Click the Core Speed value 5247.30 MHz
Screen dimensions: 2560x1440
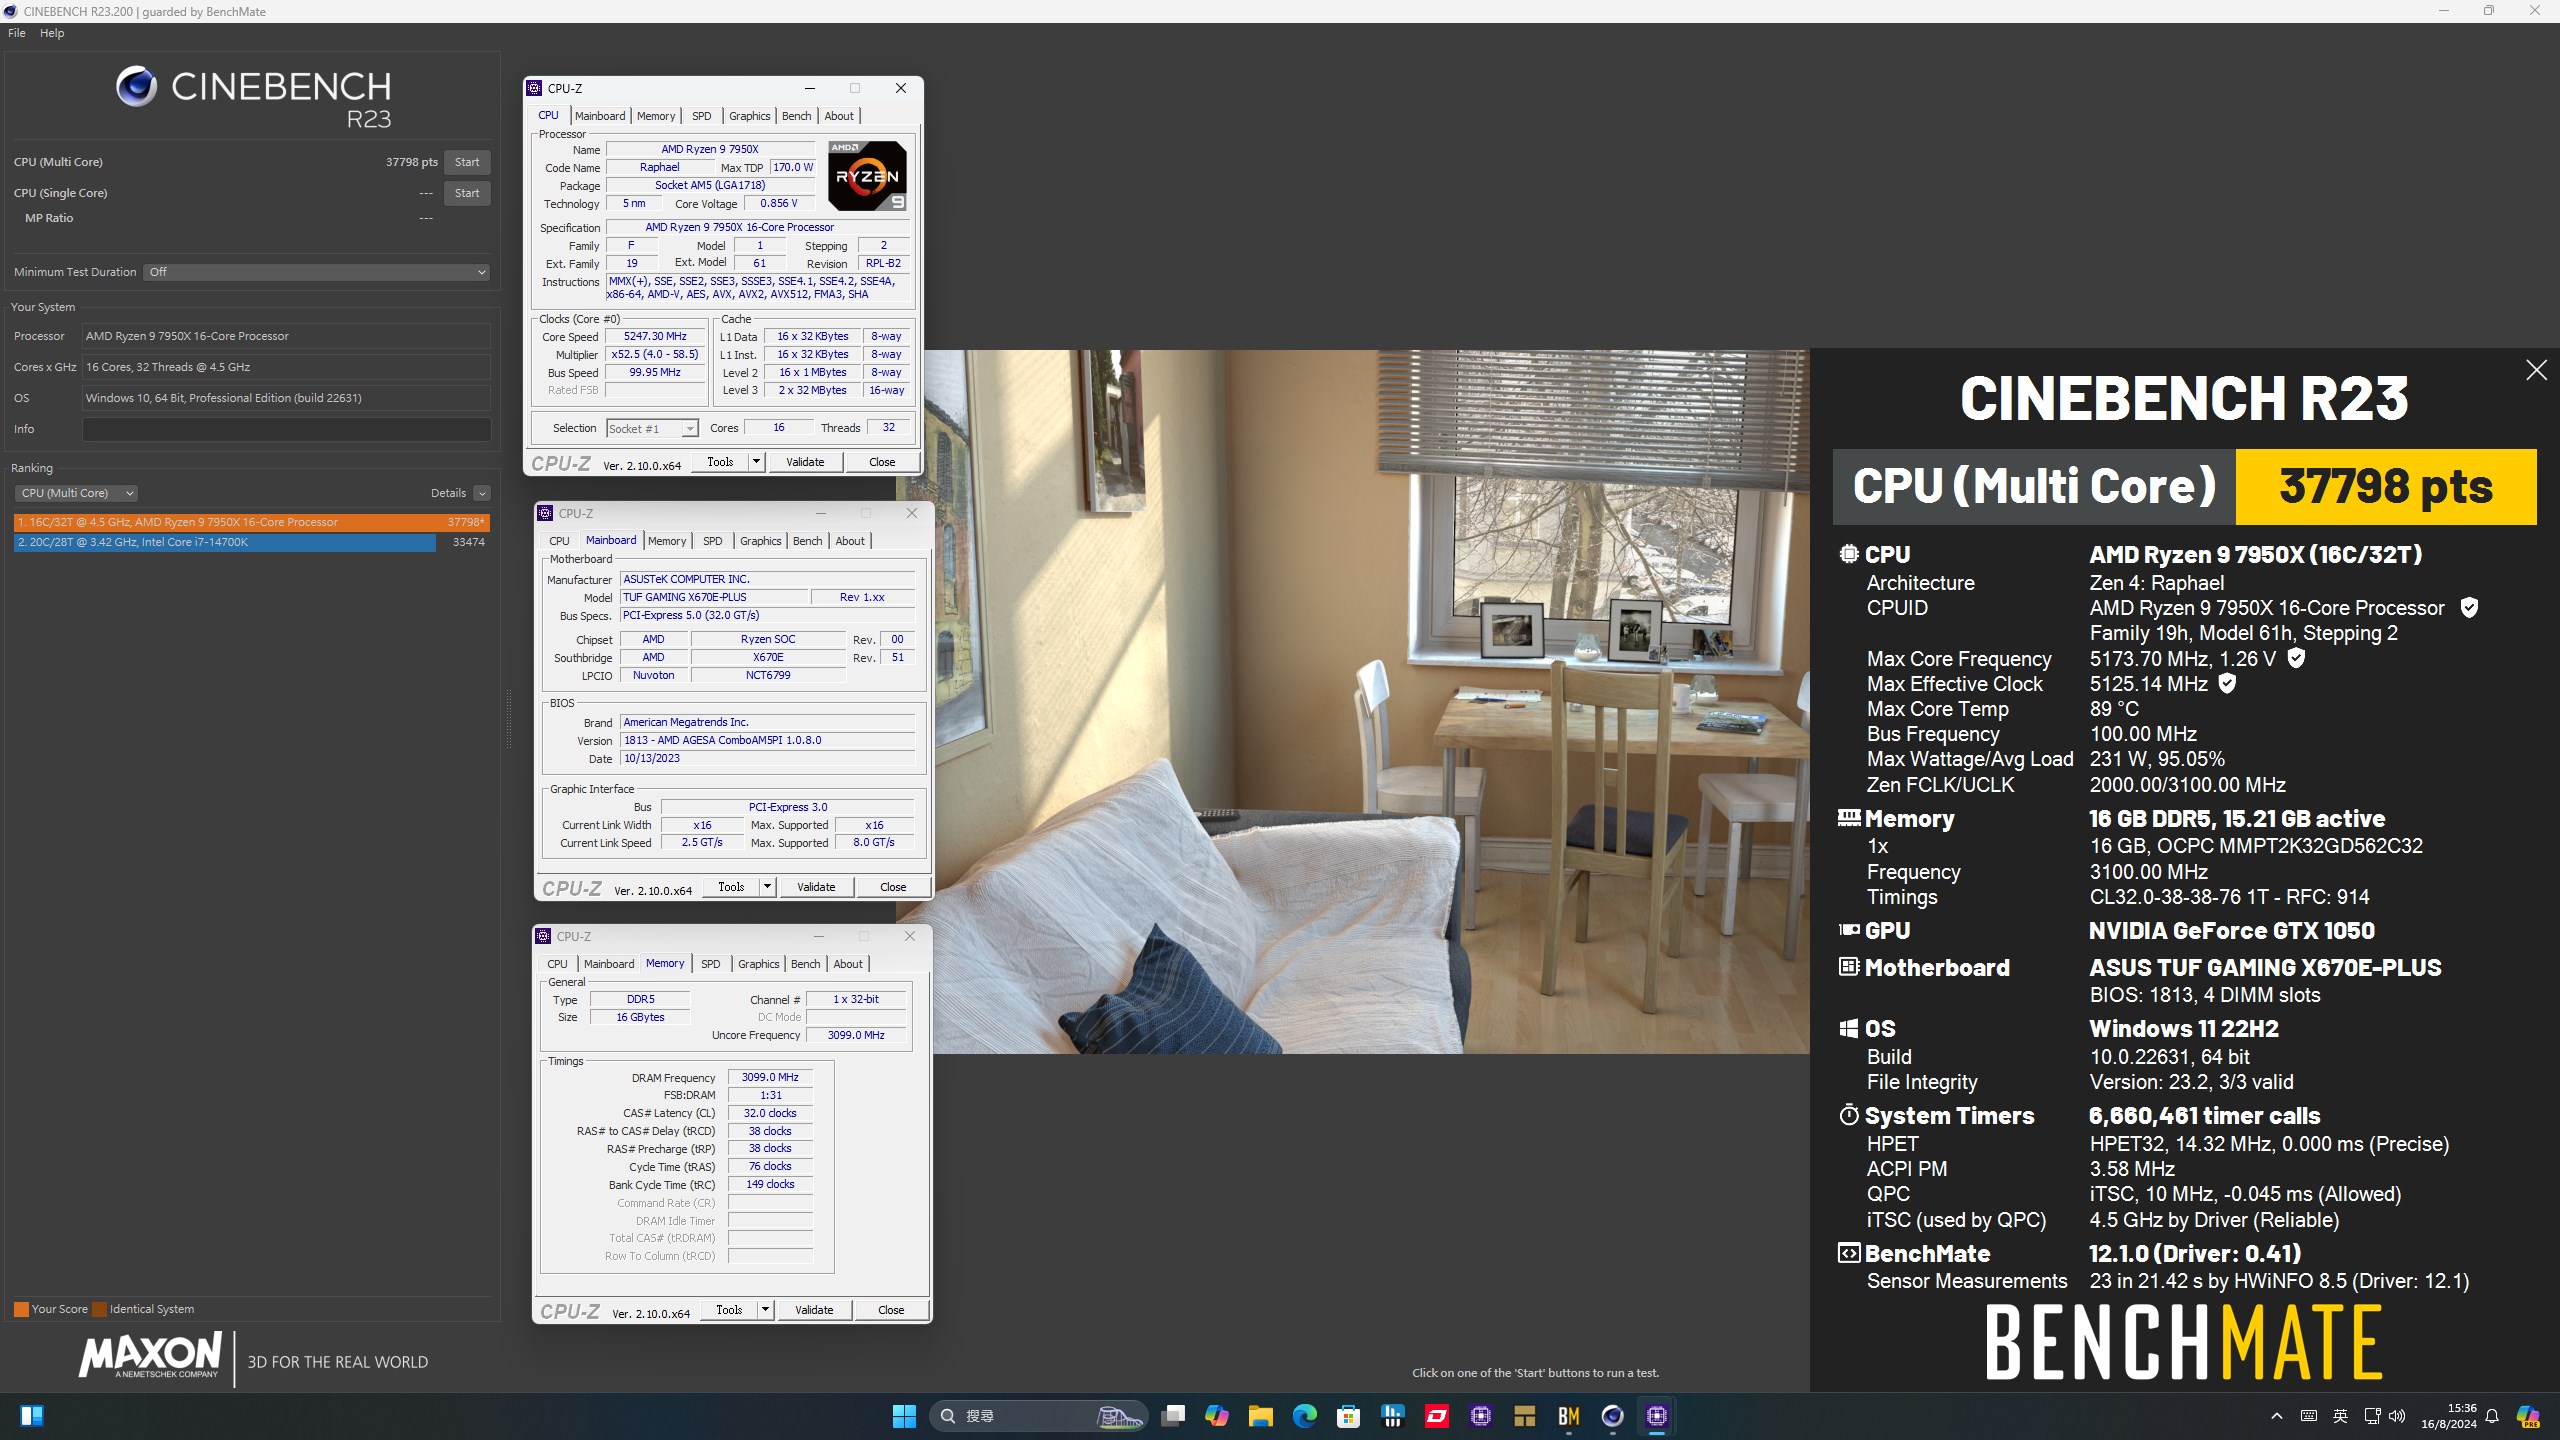point(655,336)
